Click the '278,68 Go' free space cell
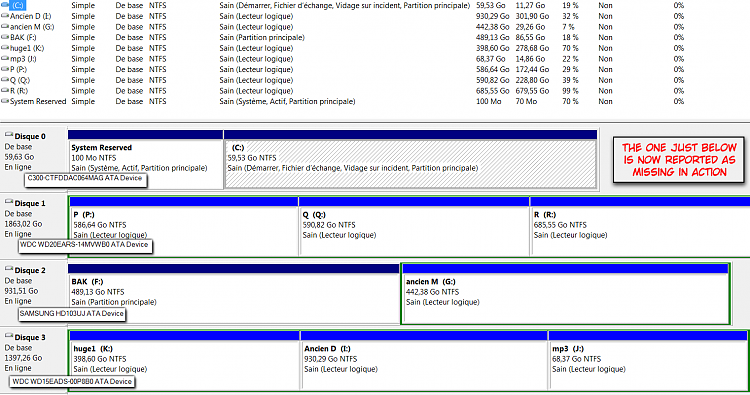The width and height of the screenshot is (750, 395). click(532, 48)
